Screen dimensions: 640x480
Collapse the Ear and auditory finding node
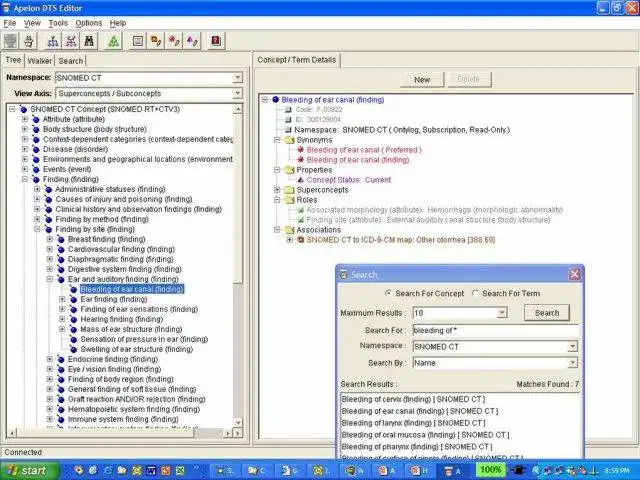click(x=50, y=279)
